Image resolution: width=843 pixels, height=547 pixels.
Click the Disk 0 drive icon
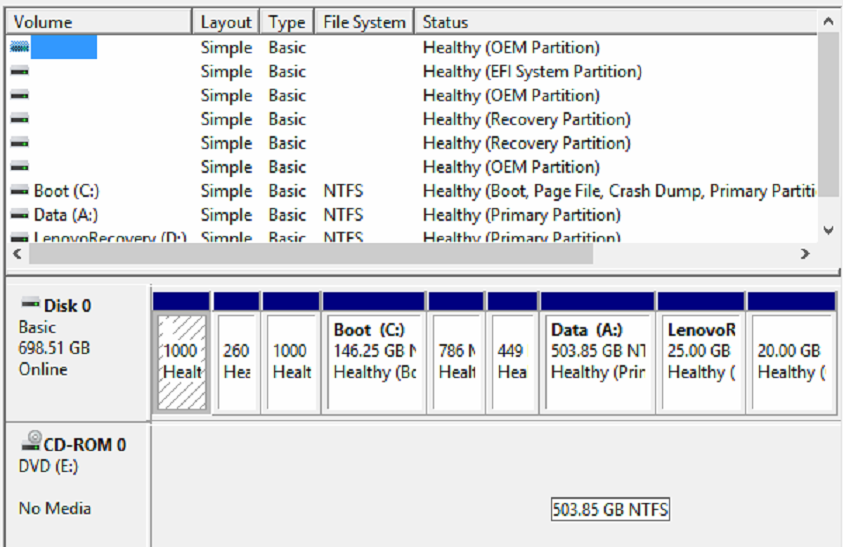pos(30,304)
